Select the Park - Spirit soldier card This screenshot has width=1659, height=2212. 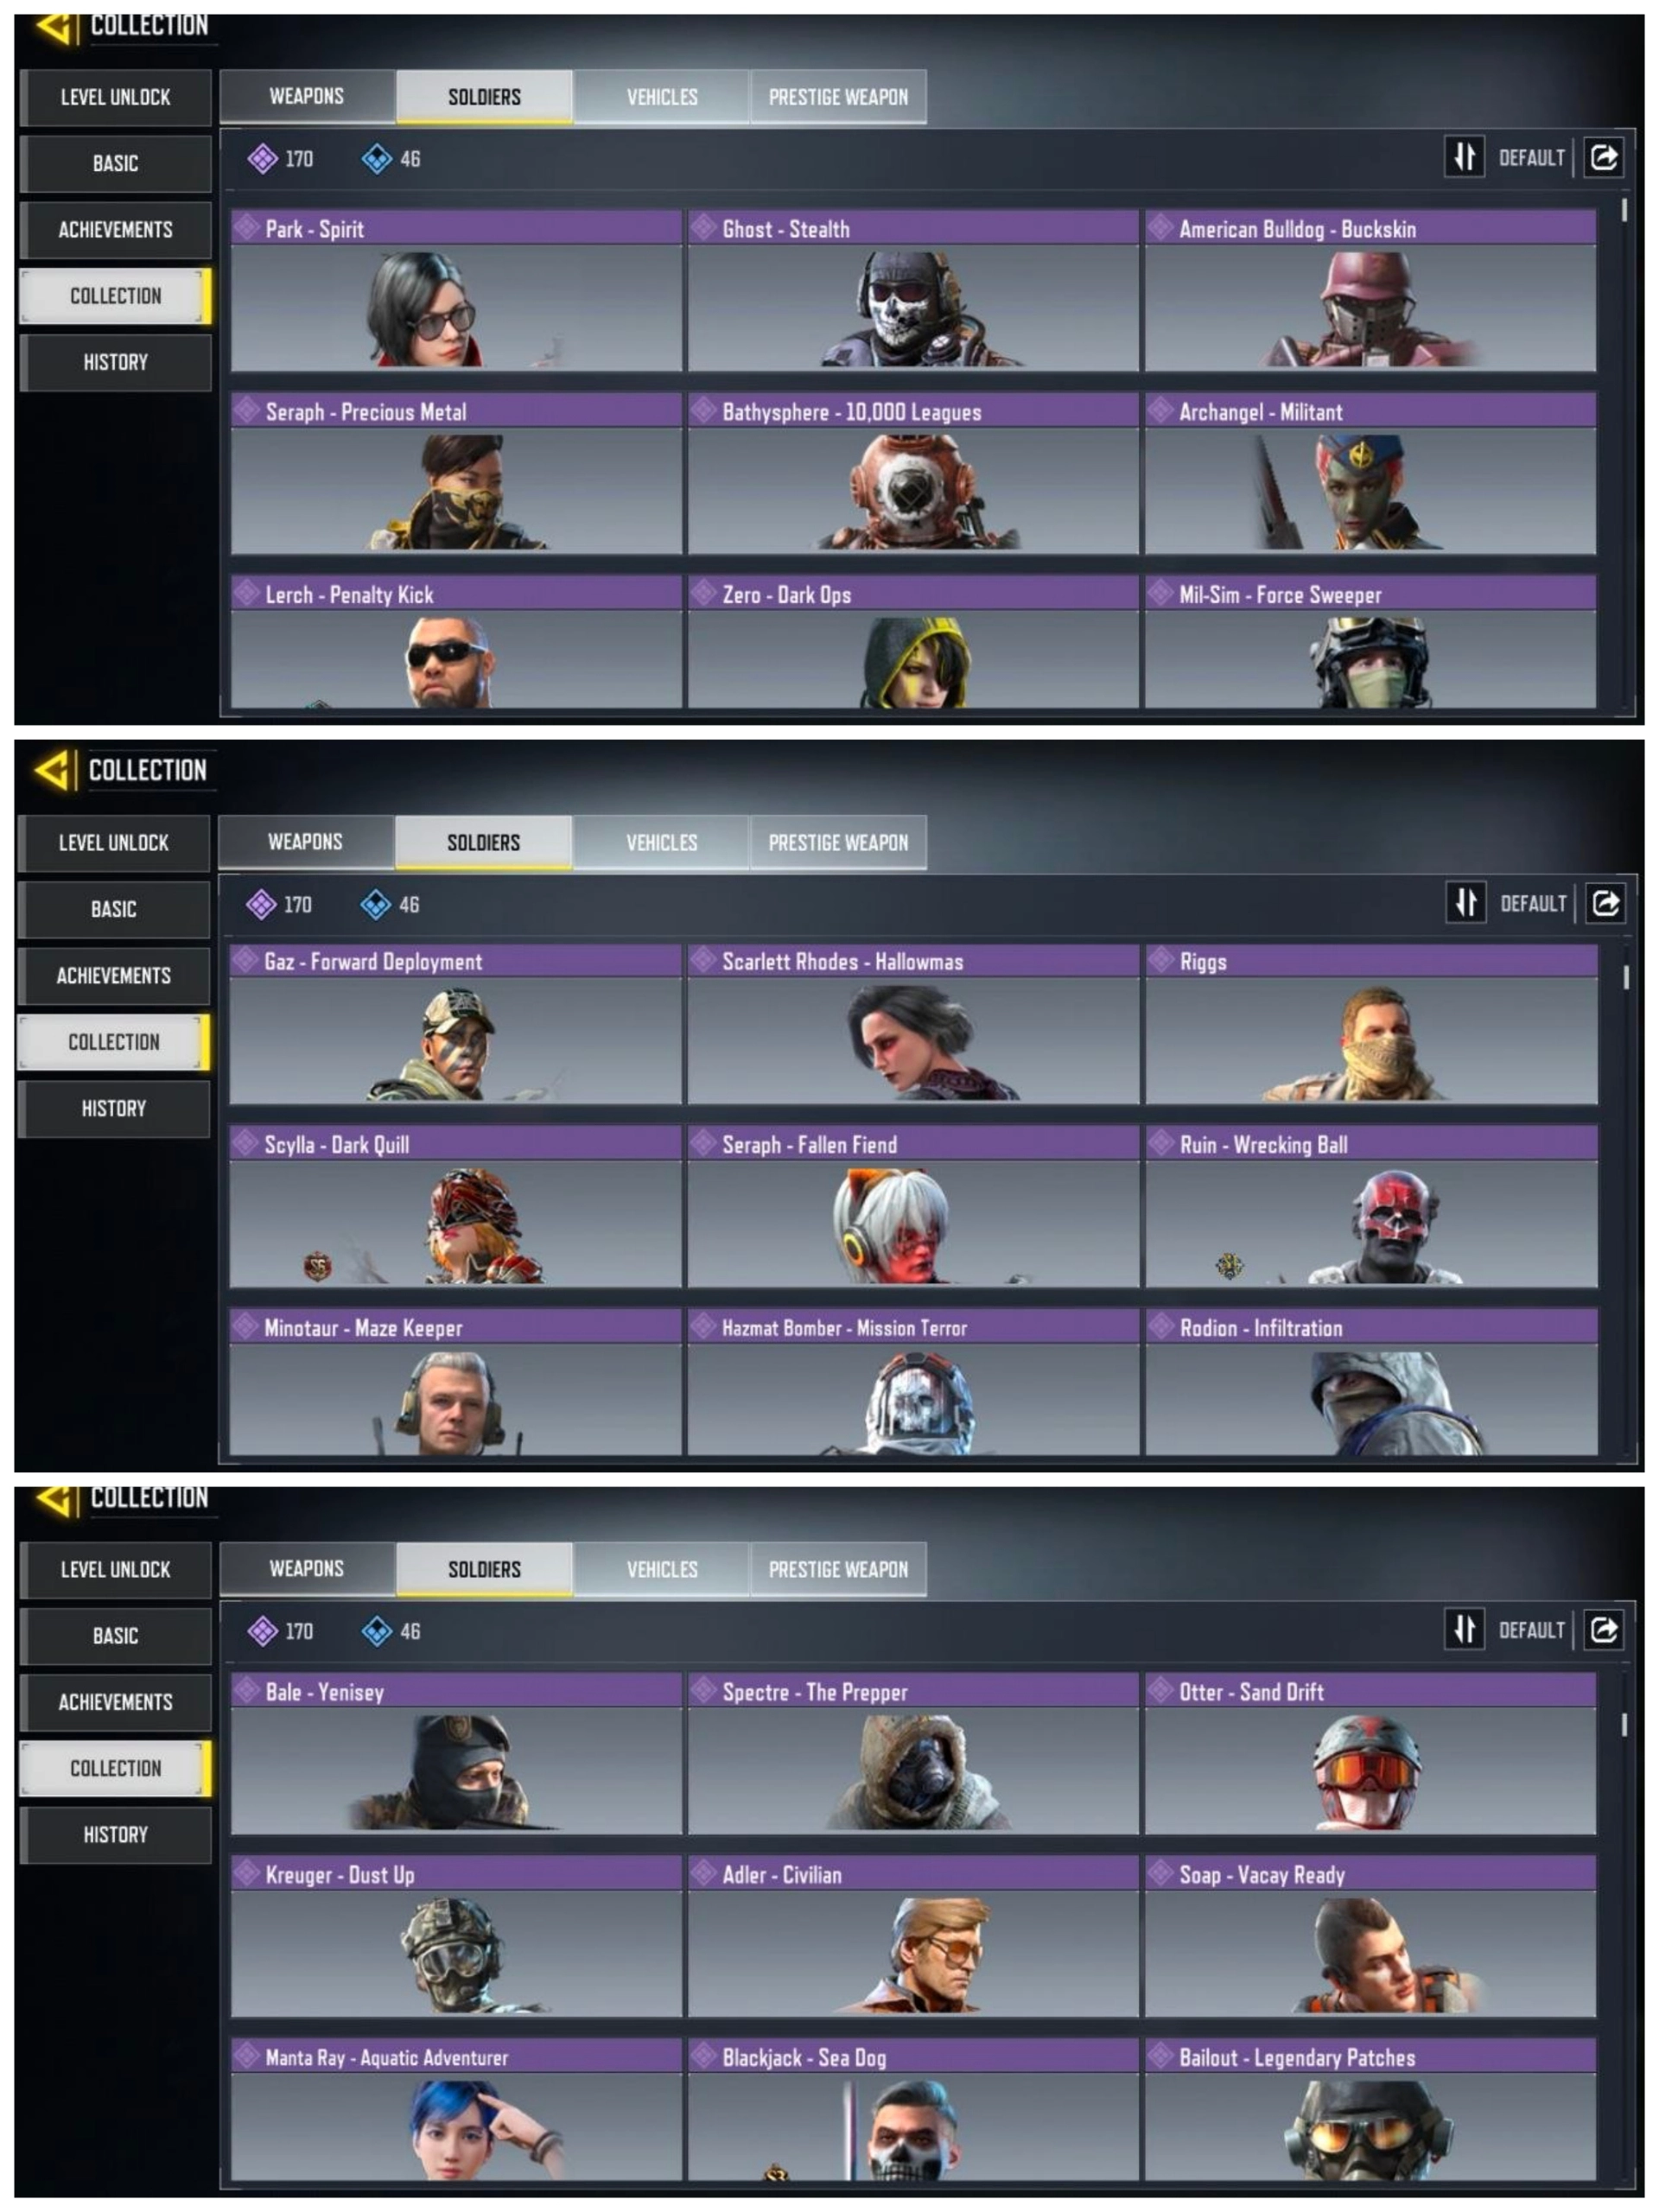456,290
